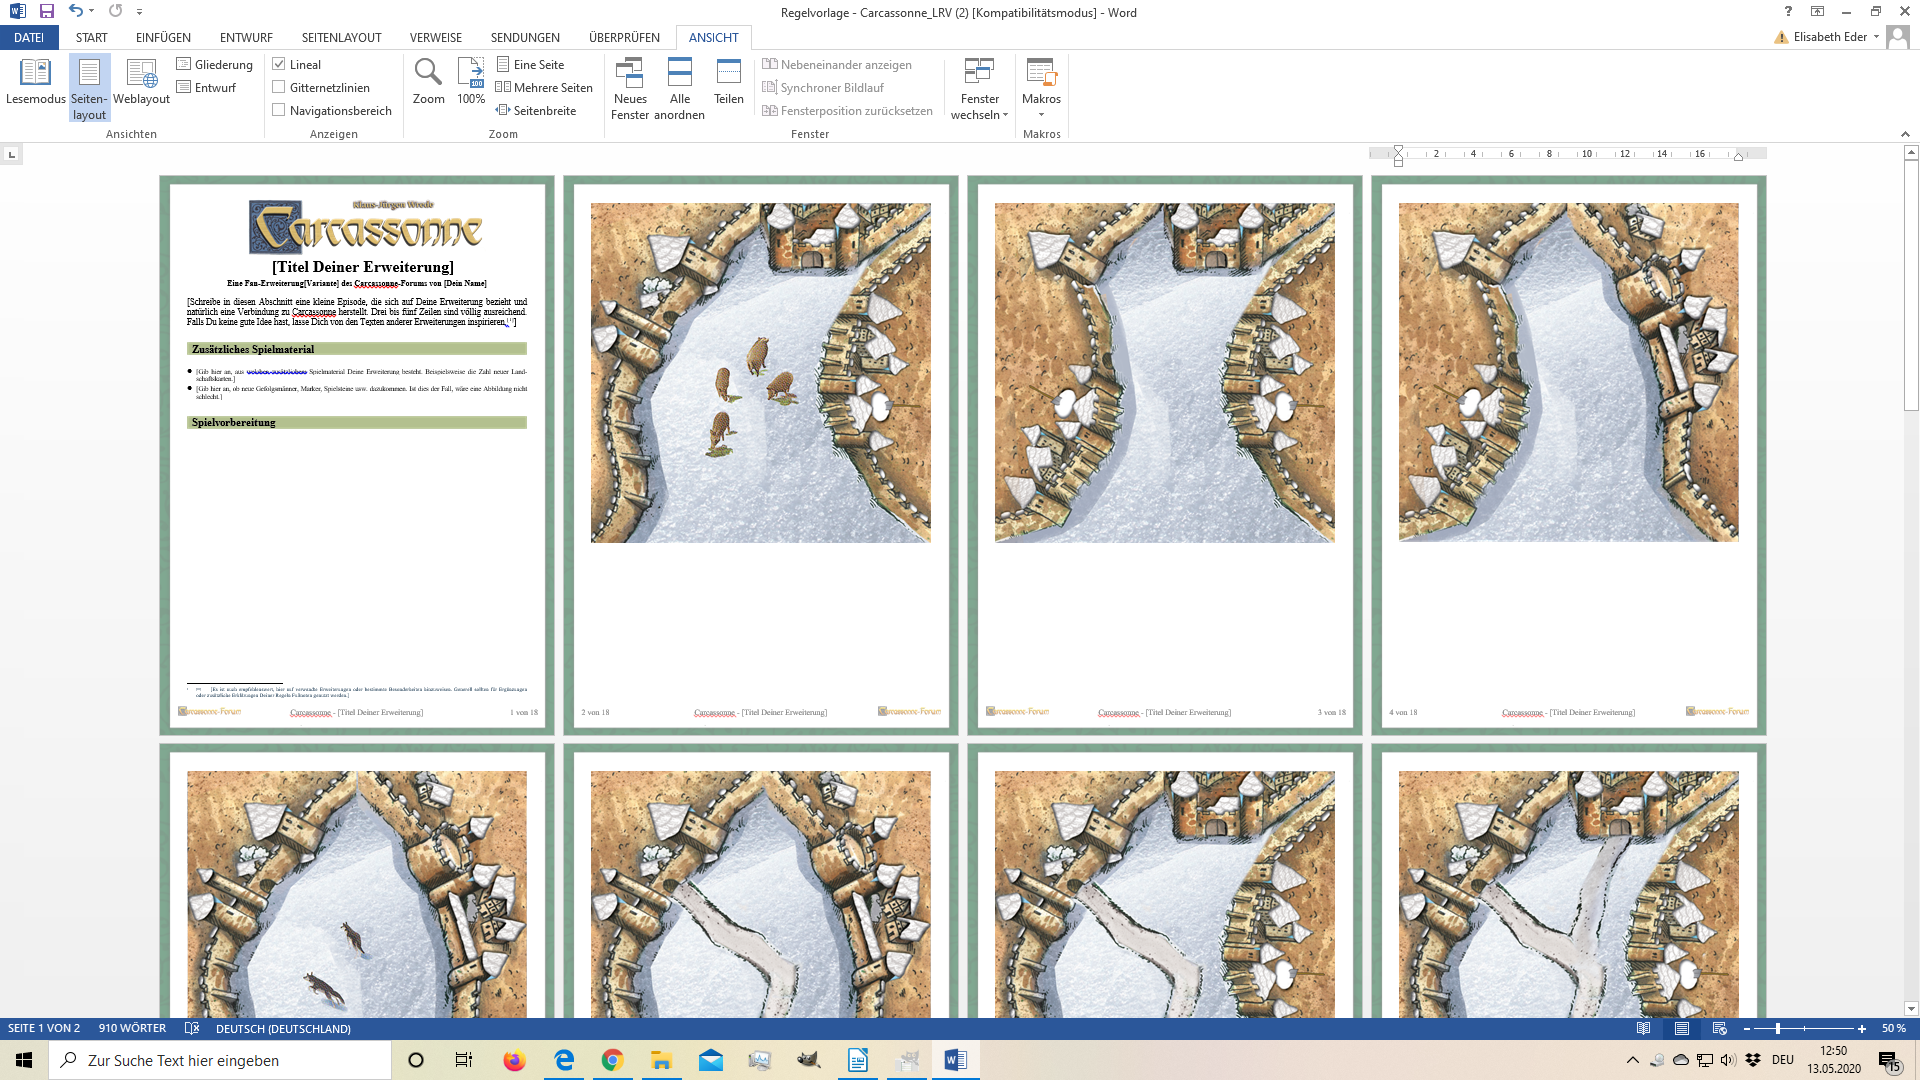Screen dimensions: 1920x1080
Task: Click the Mehrere Seiten button
Action: (x=544, y=87)
